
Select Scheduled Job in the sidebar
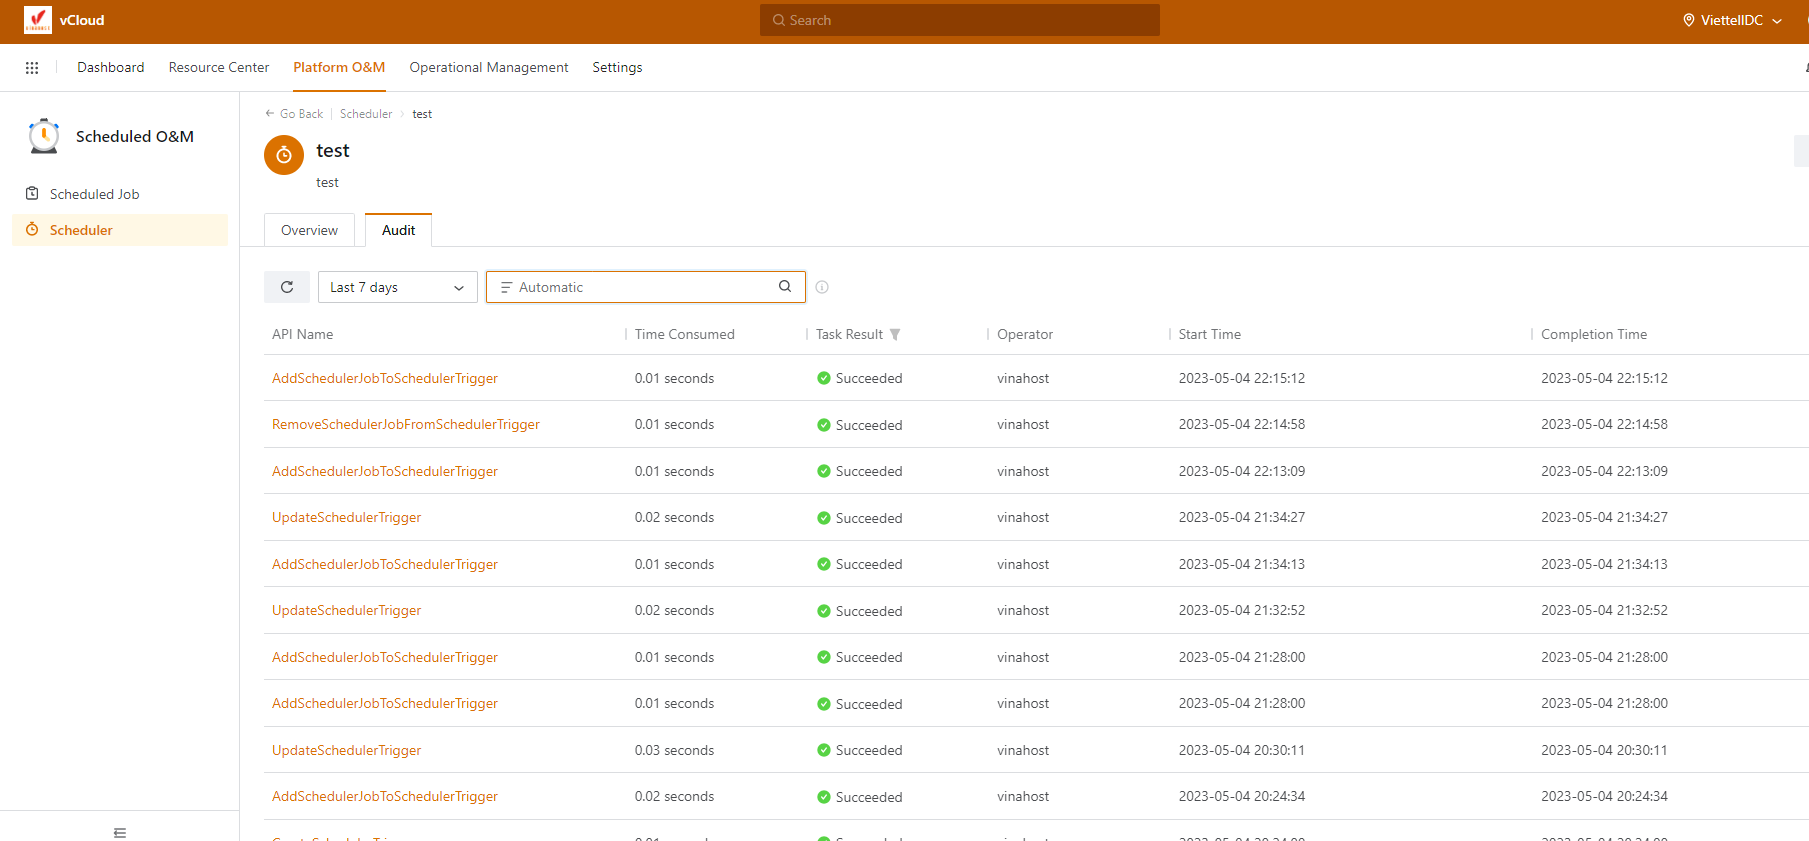(94, 194)
